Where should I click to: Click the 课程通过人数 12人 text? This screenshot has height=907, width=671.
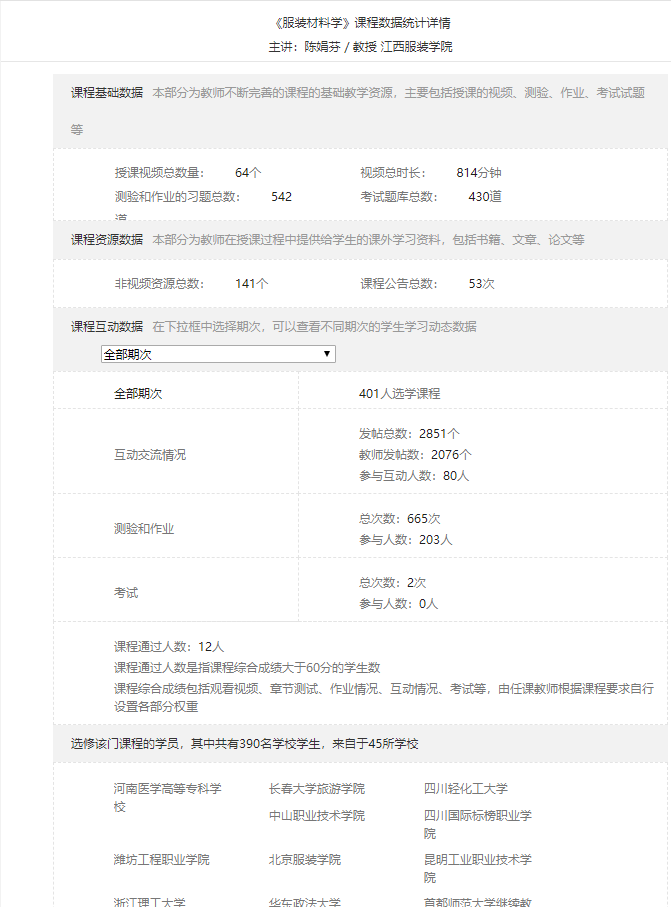(169, 647)
